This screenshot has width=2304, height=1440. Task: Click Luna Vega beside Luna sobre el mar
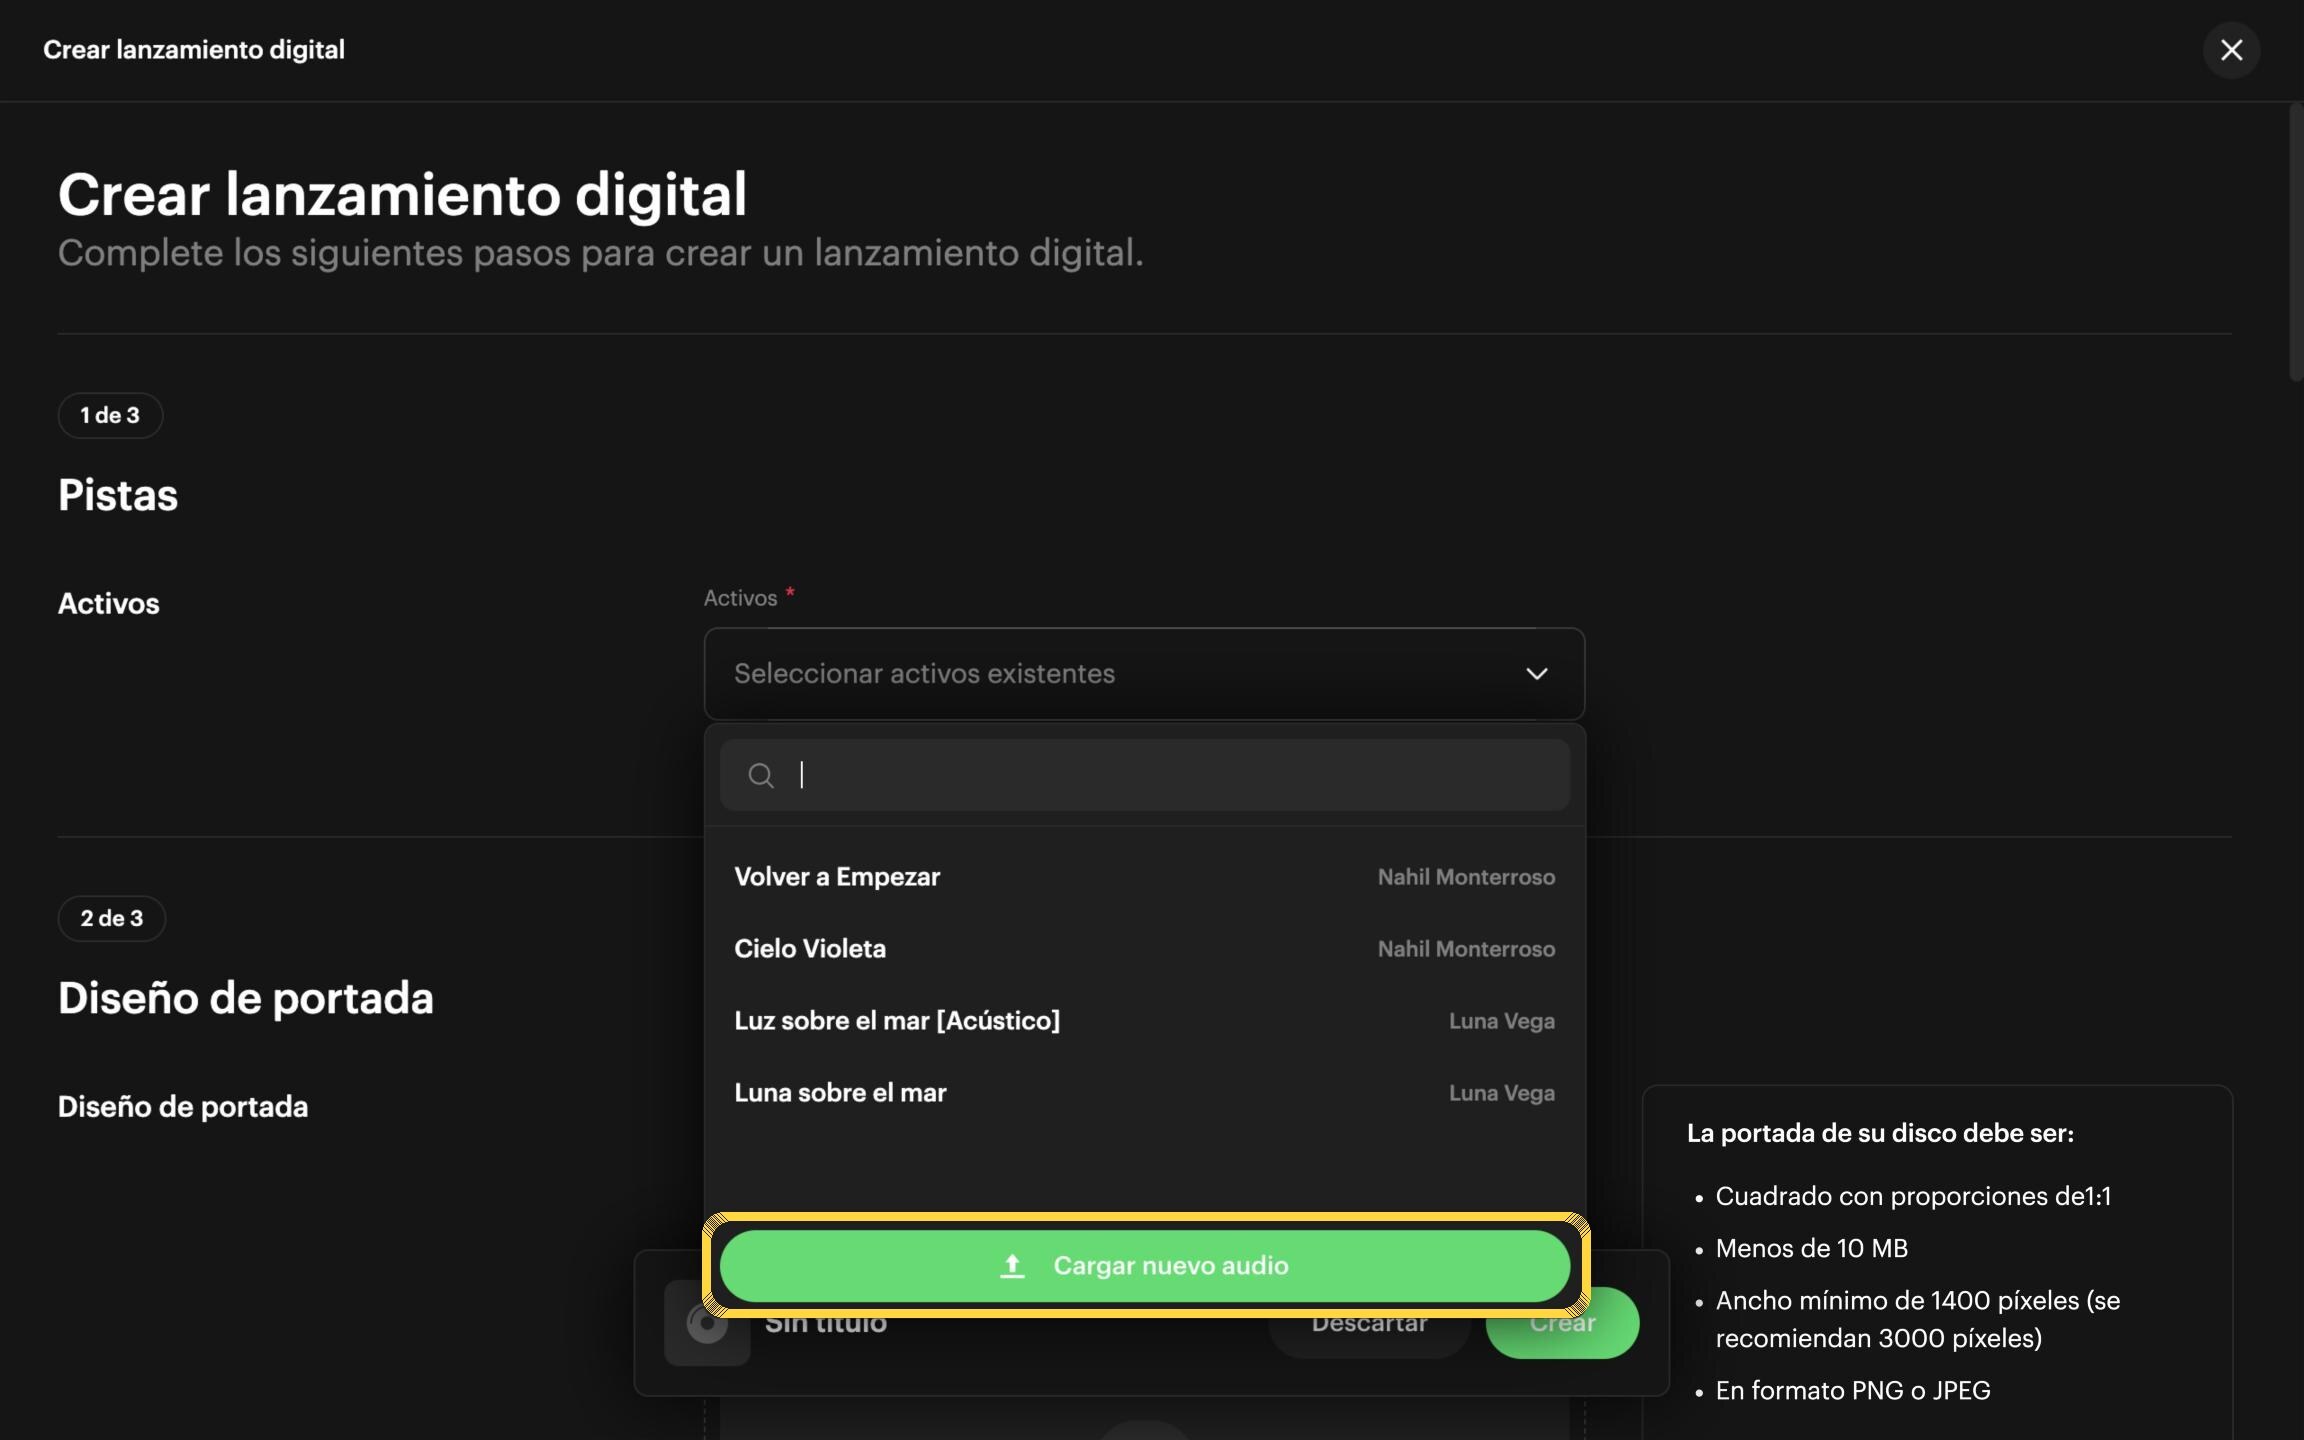(x=1502, y=1093)
